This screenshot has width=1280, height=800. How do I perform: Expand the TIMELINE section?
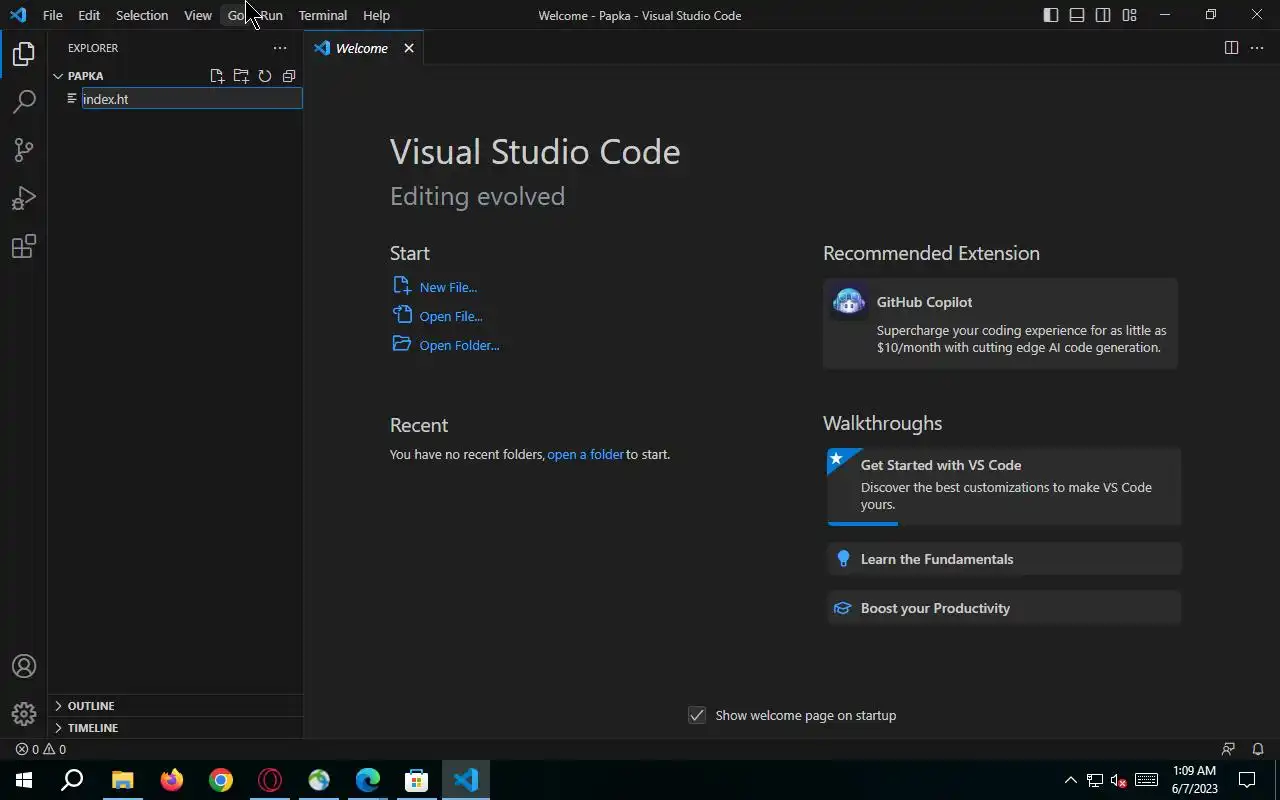click(175, 728)
